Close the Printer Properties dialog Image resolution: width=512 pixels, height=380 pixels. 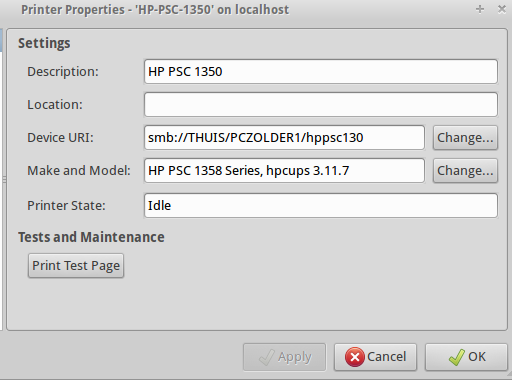[x=502, y=9]
